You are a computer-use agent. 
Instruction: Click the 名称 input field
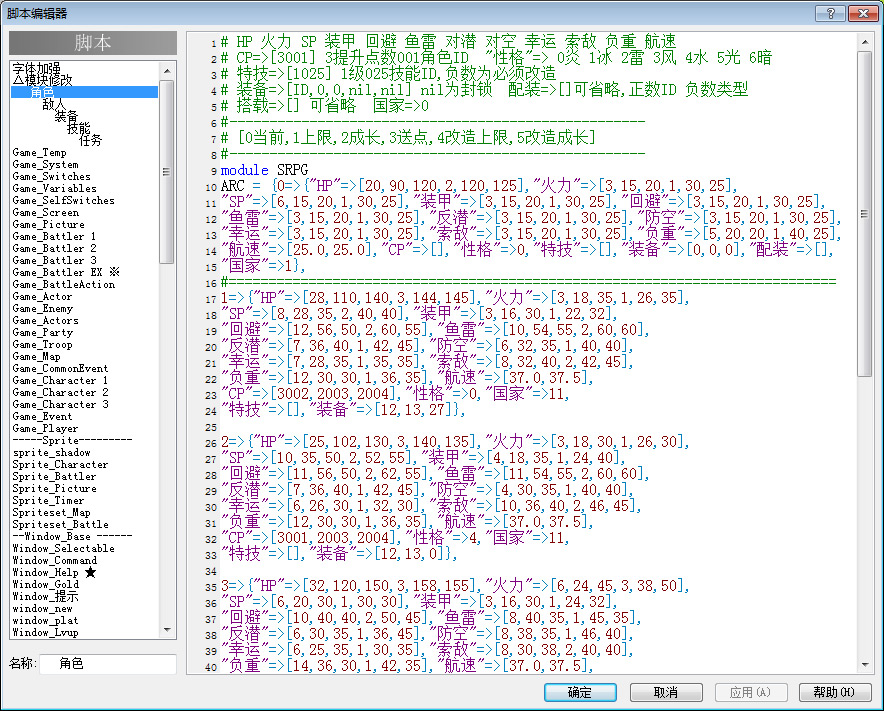[x=108, y=664]
